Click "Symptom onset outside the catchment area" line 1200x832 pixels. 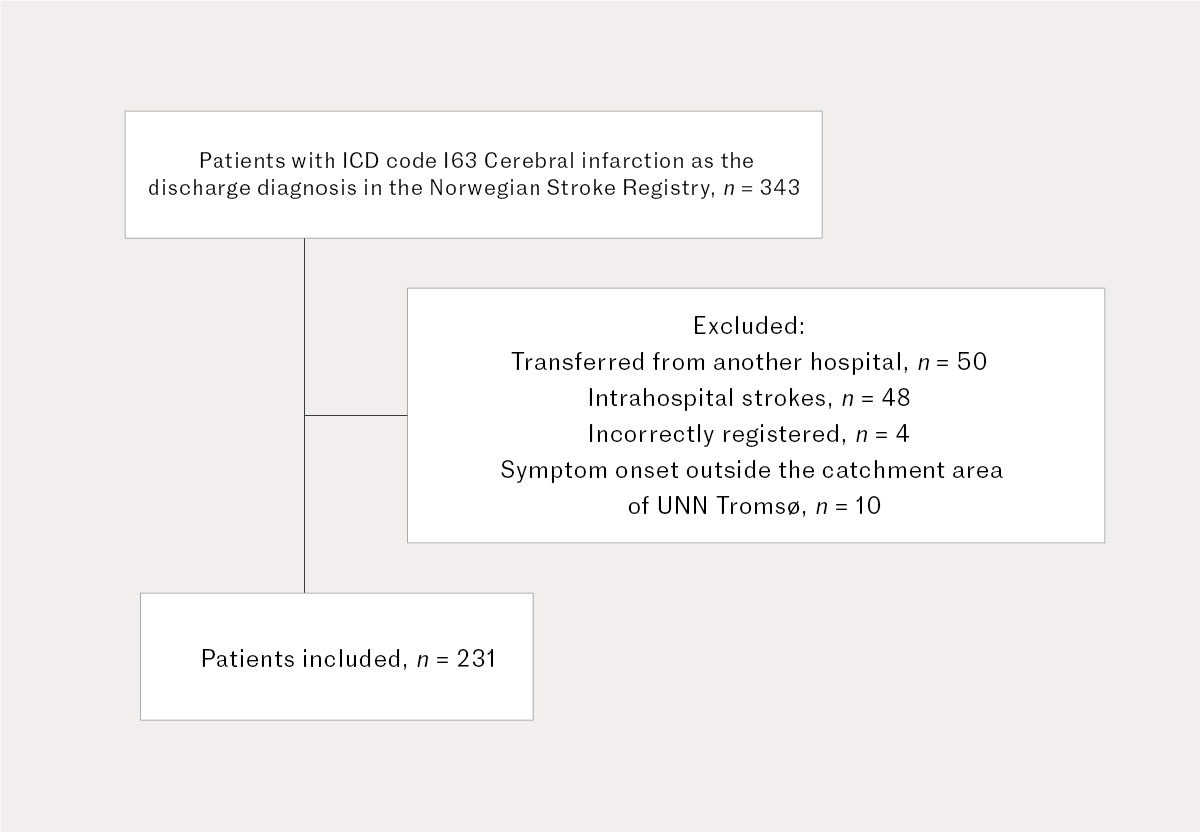[x=751, y=470]
